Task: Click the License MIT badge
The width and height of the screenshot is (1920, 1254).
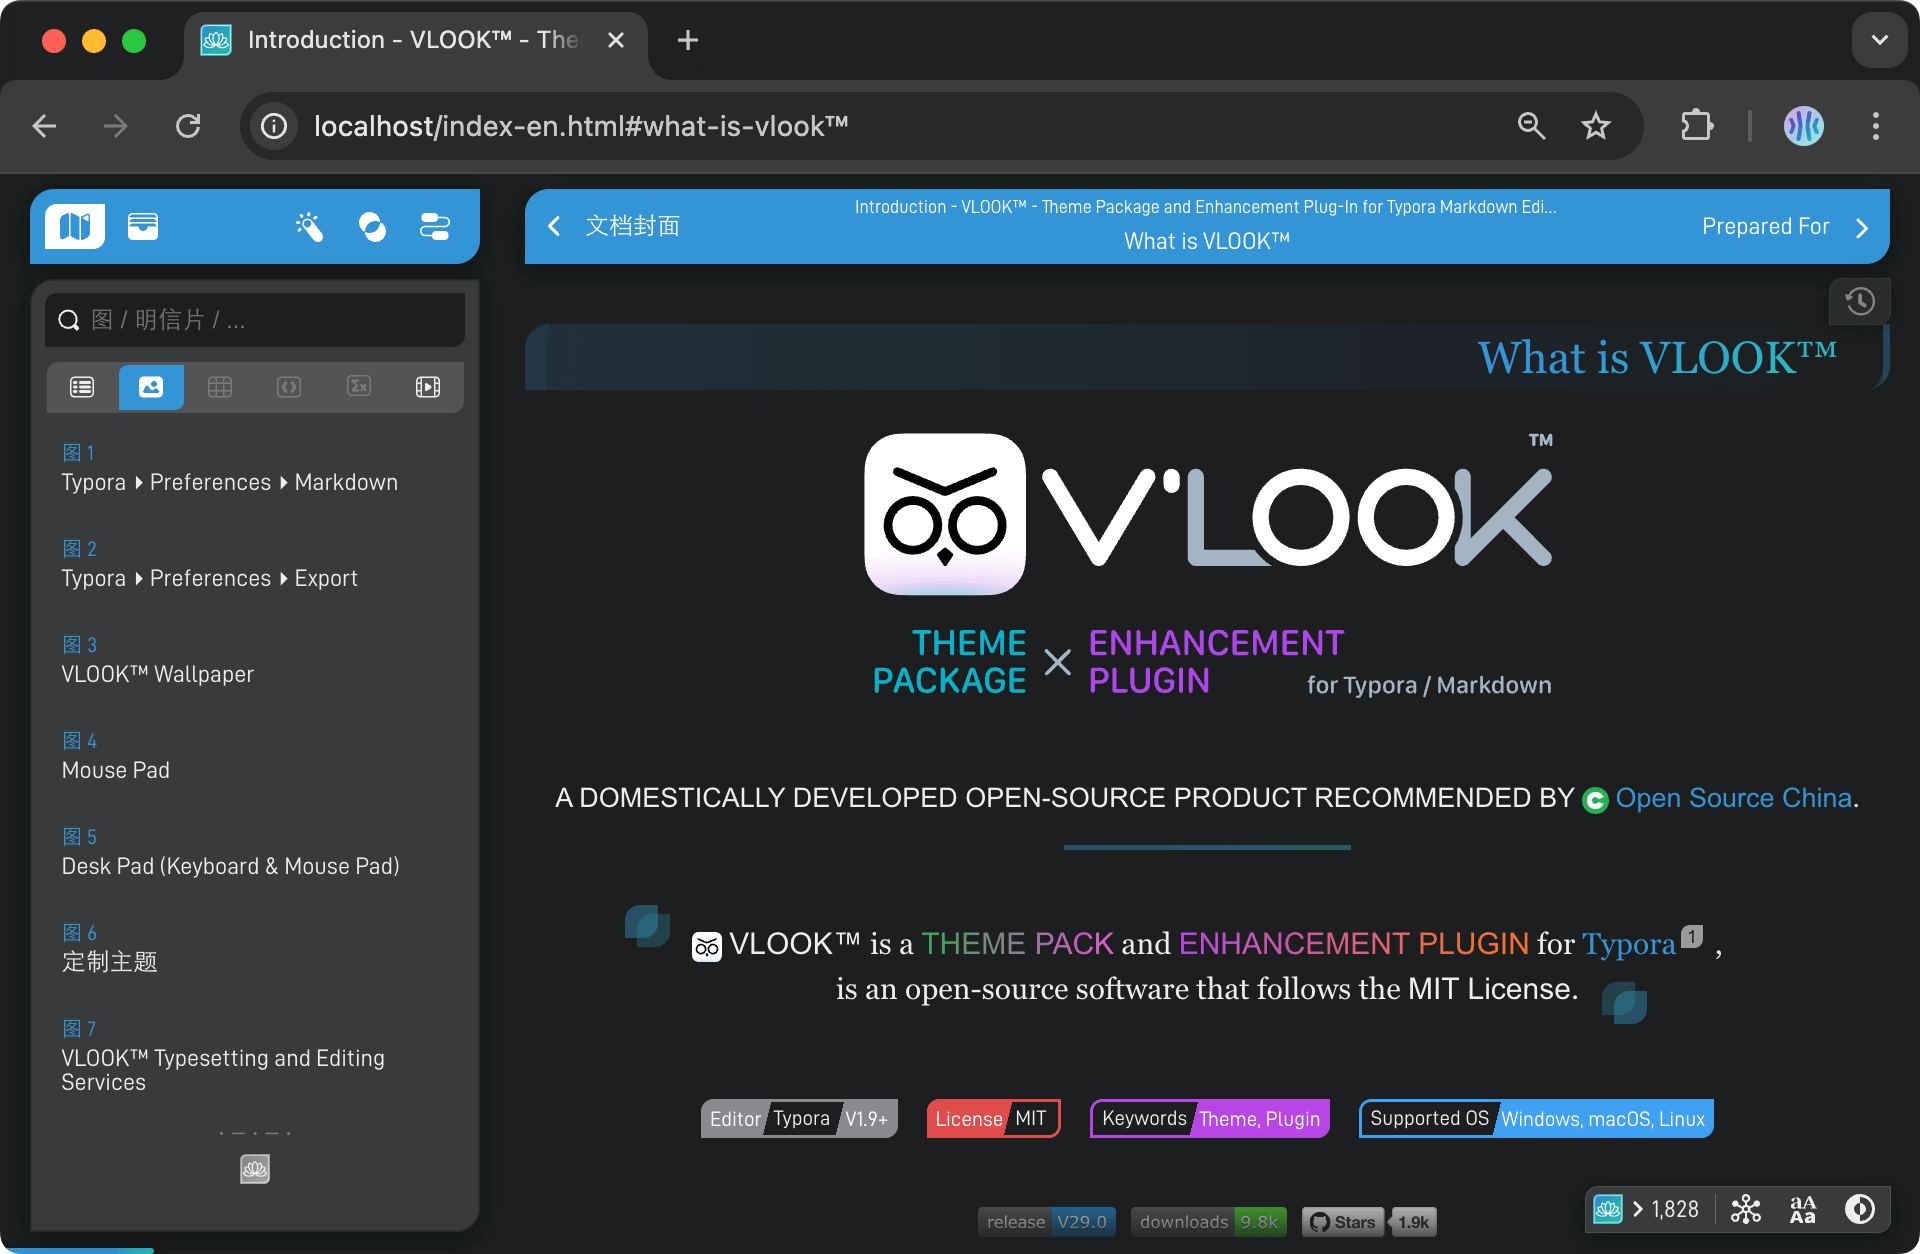Action: [993, 1119]
